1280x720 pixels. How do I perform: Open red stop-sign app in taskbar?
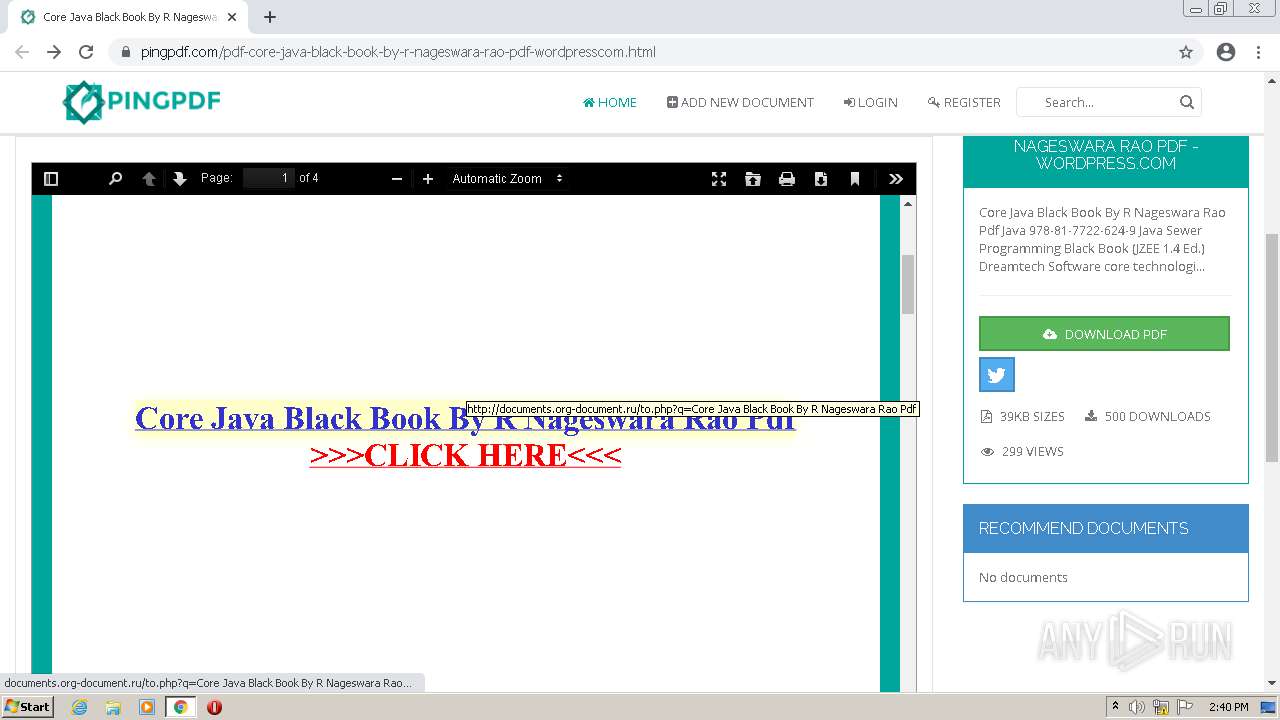pos(214,707)
